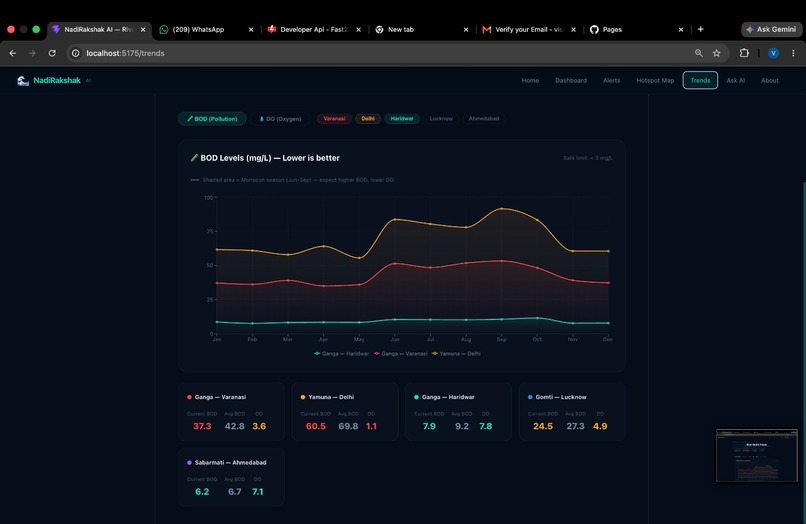Click the NadiRakshak wave logo icon
Viewport: 806px width, 524px height.
click(x=23, y=81)
